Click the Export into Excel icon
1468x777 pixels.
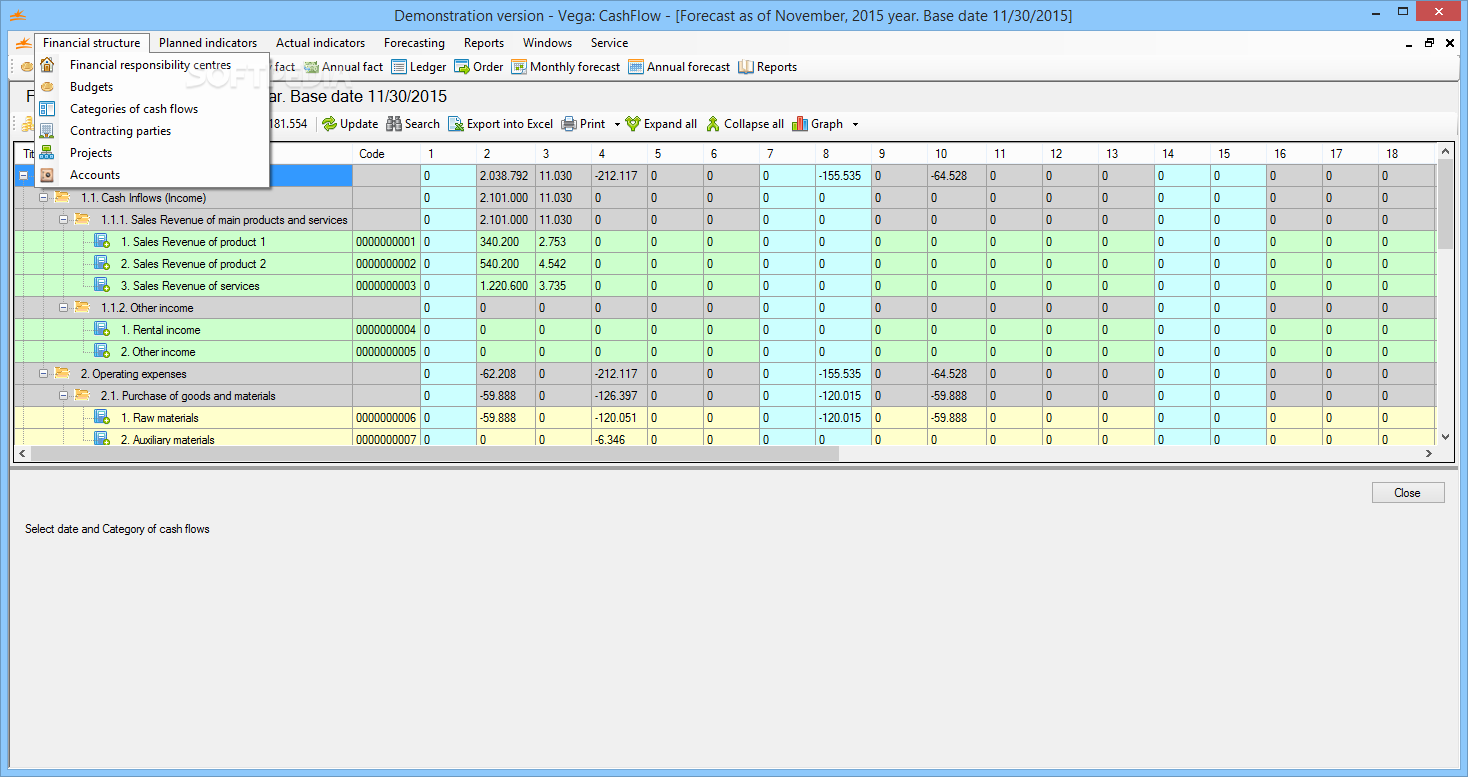coord(456,124)
